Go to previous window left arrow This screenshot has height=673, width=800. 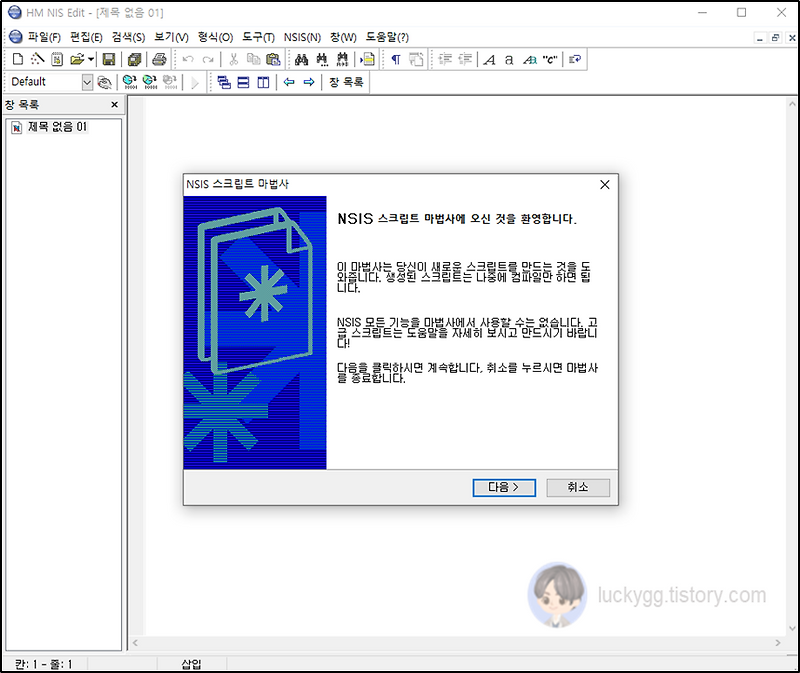pos(289,82)
